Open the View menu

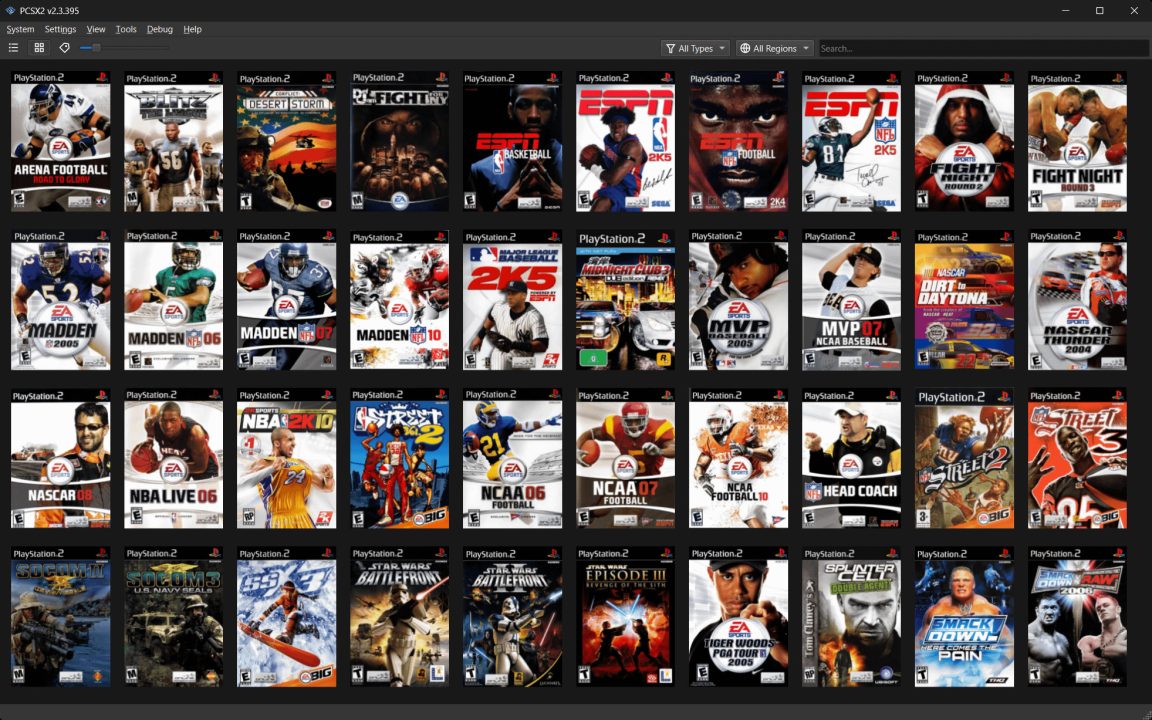point(96,29)
